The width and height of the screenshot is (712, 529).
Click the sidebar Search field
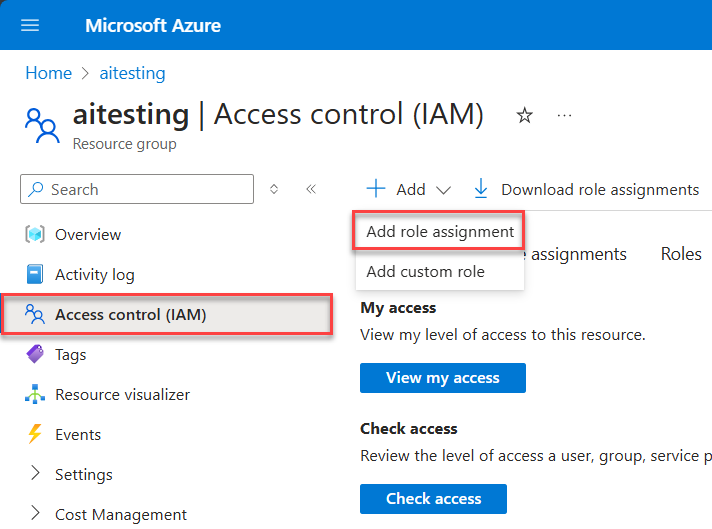click(138, 189)
